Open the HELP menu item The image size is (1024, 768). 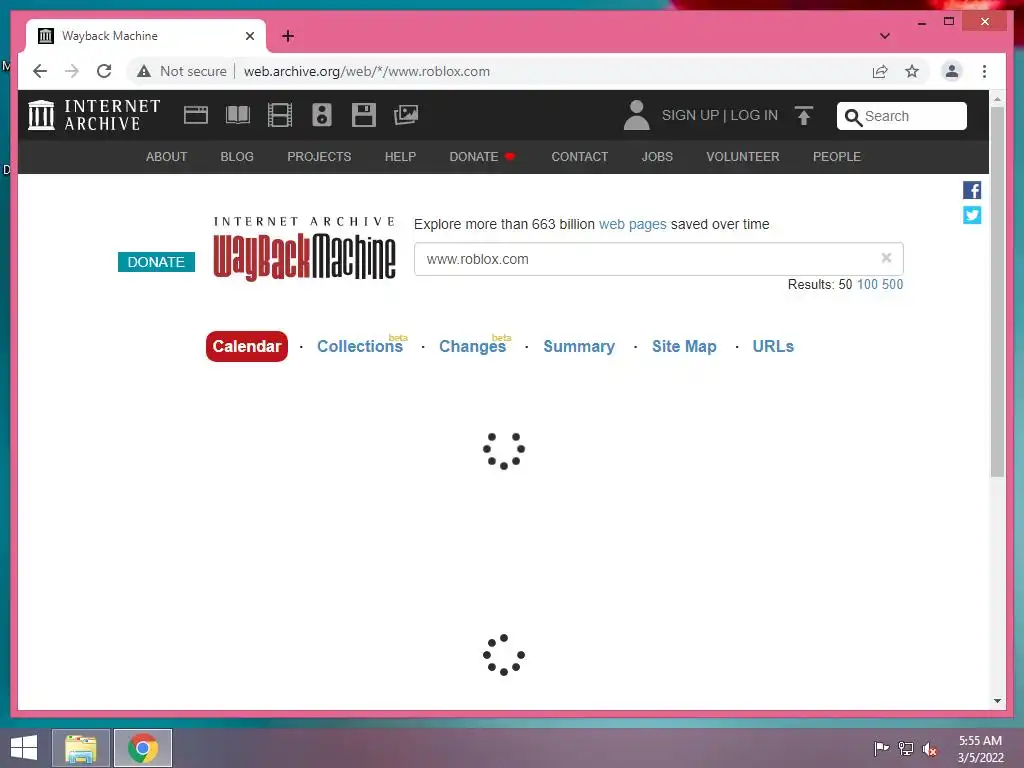400,157
